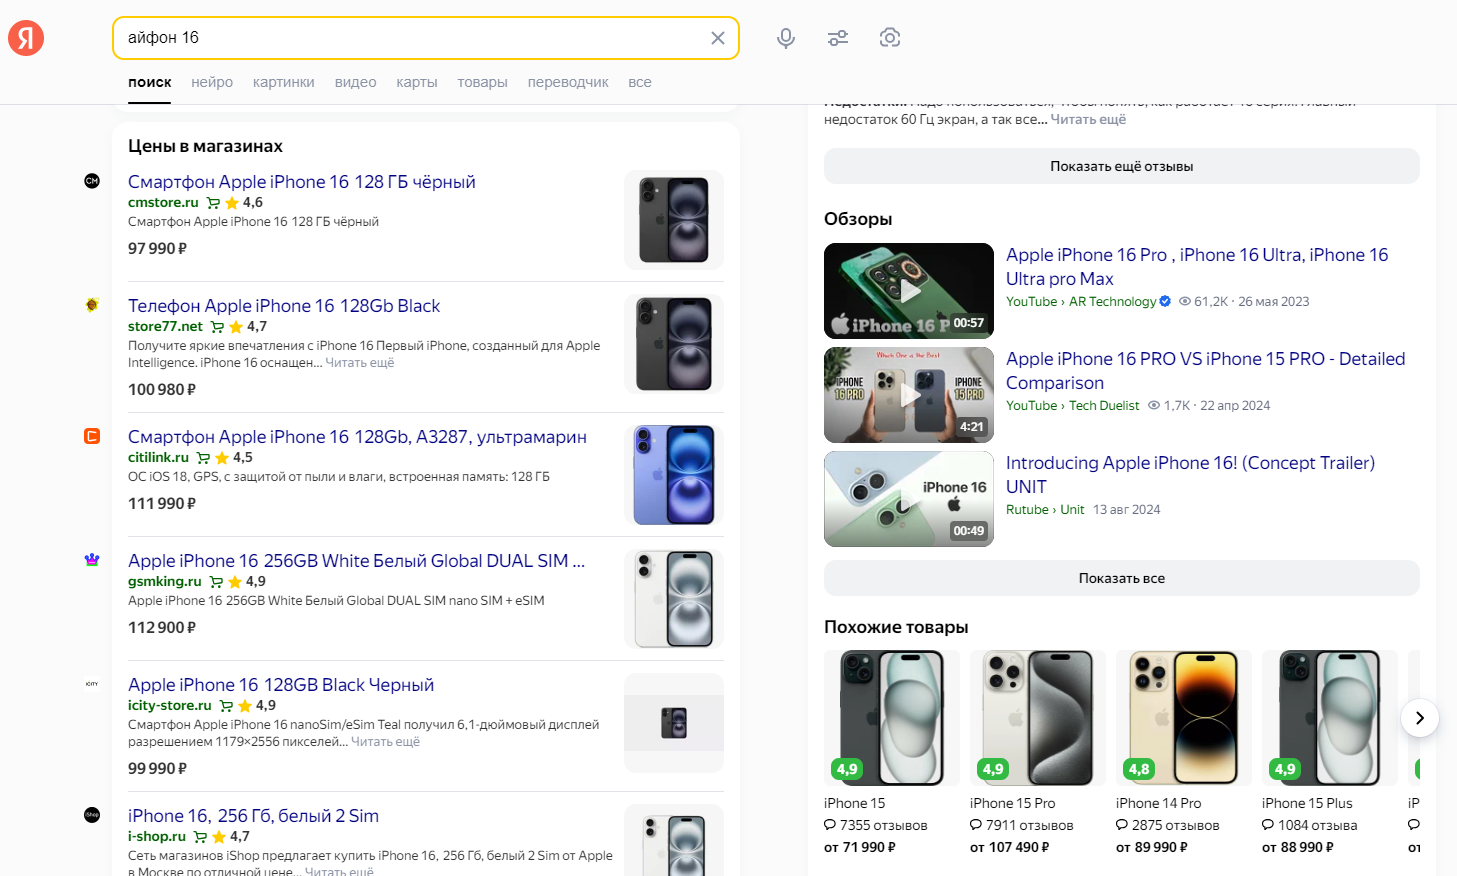This screenshot has height=876, width=1457.
Task: Open the все services tab
Action: (640, 82)
